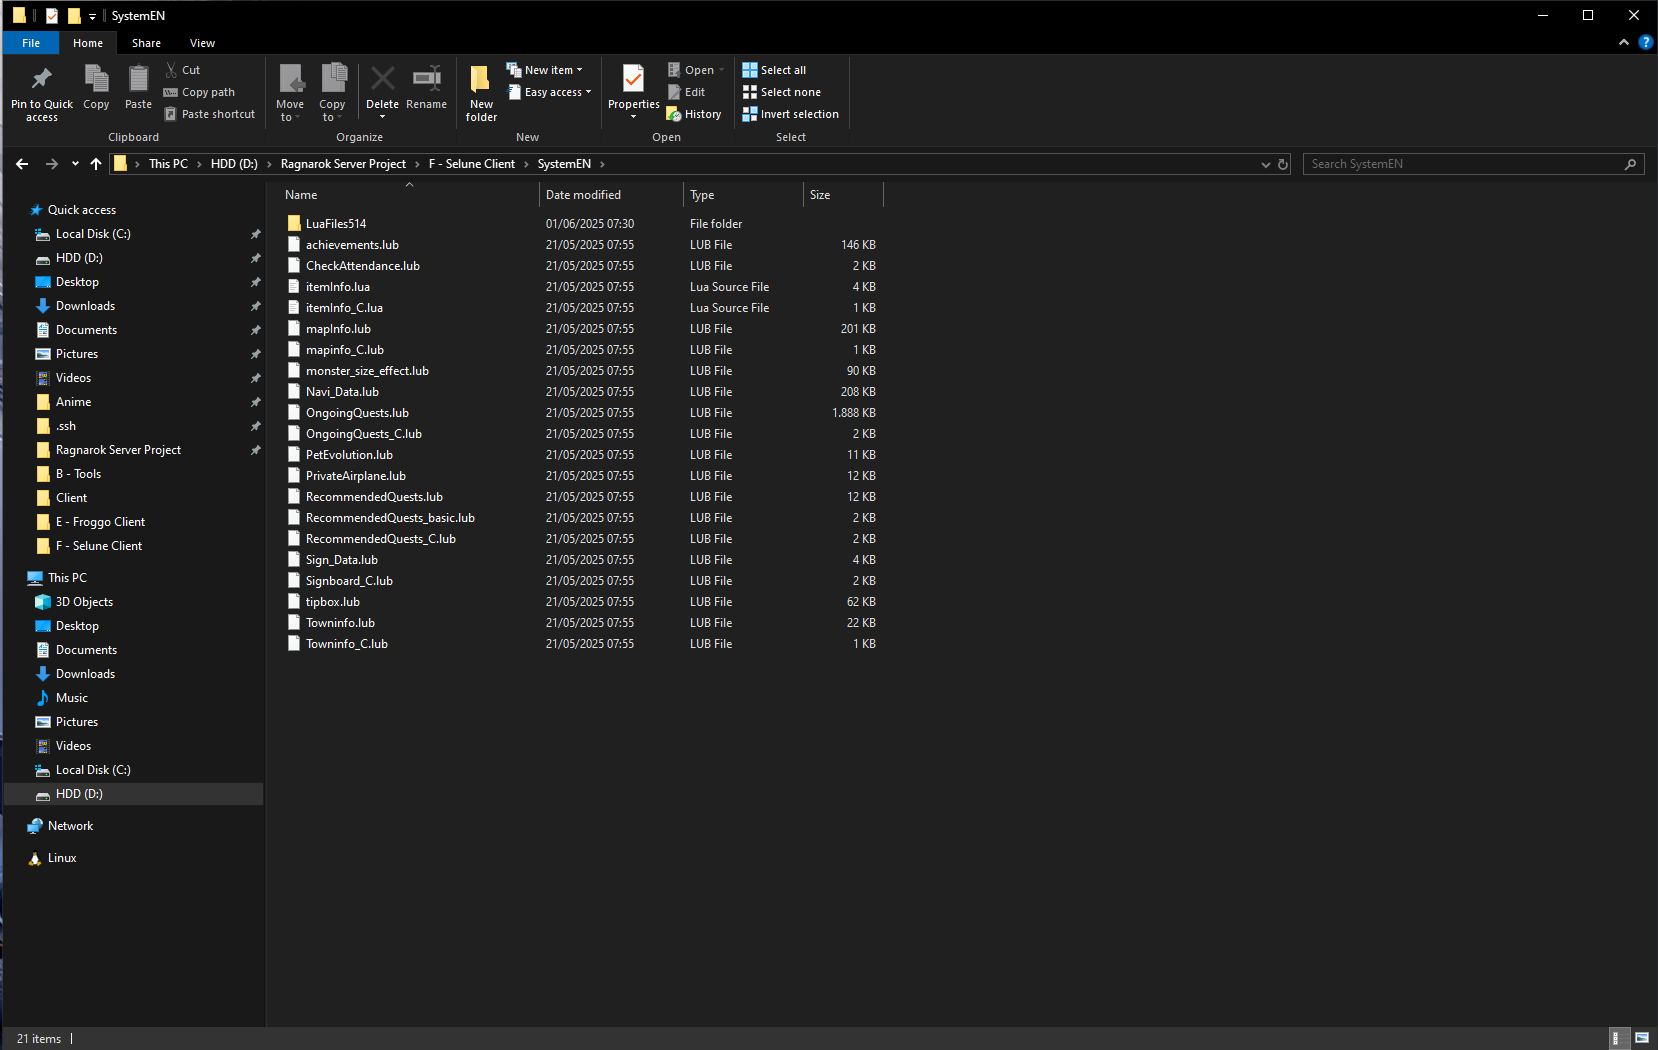
Task: Switch to the View ribbon tab
Action: tap(202, 43)
